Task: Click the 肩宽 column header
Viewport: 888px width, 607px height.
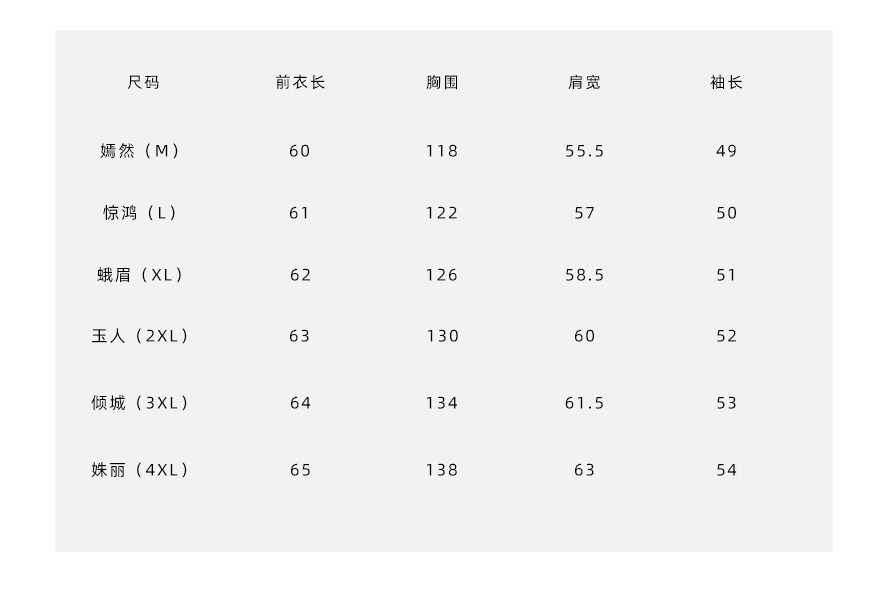Action: 585,83
